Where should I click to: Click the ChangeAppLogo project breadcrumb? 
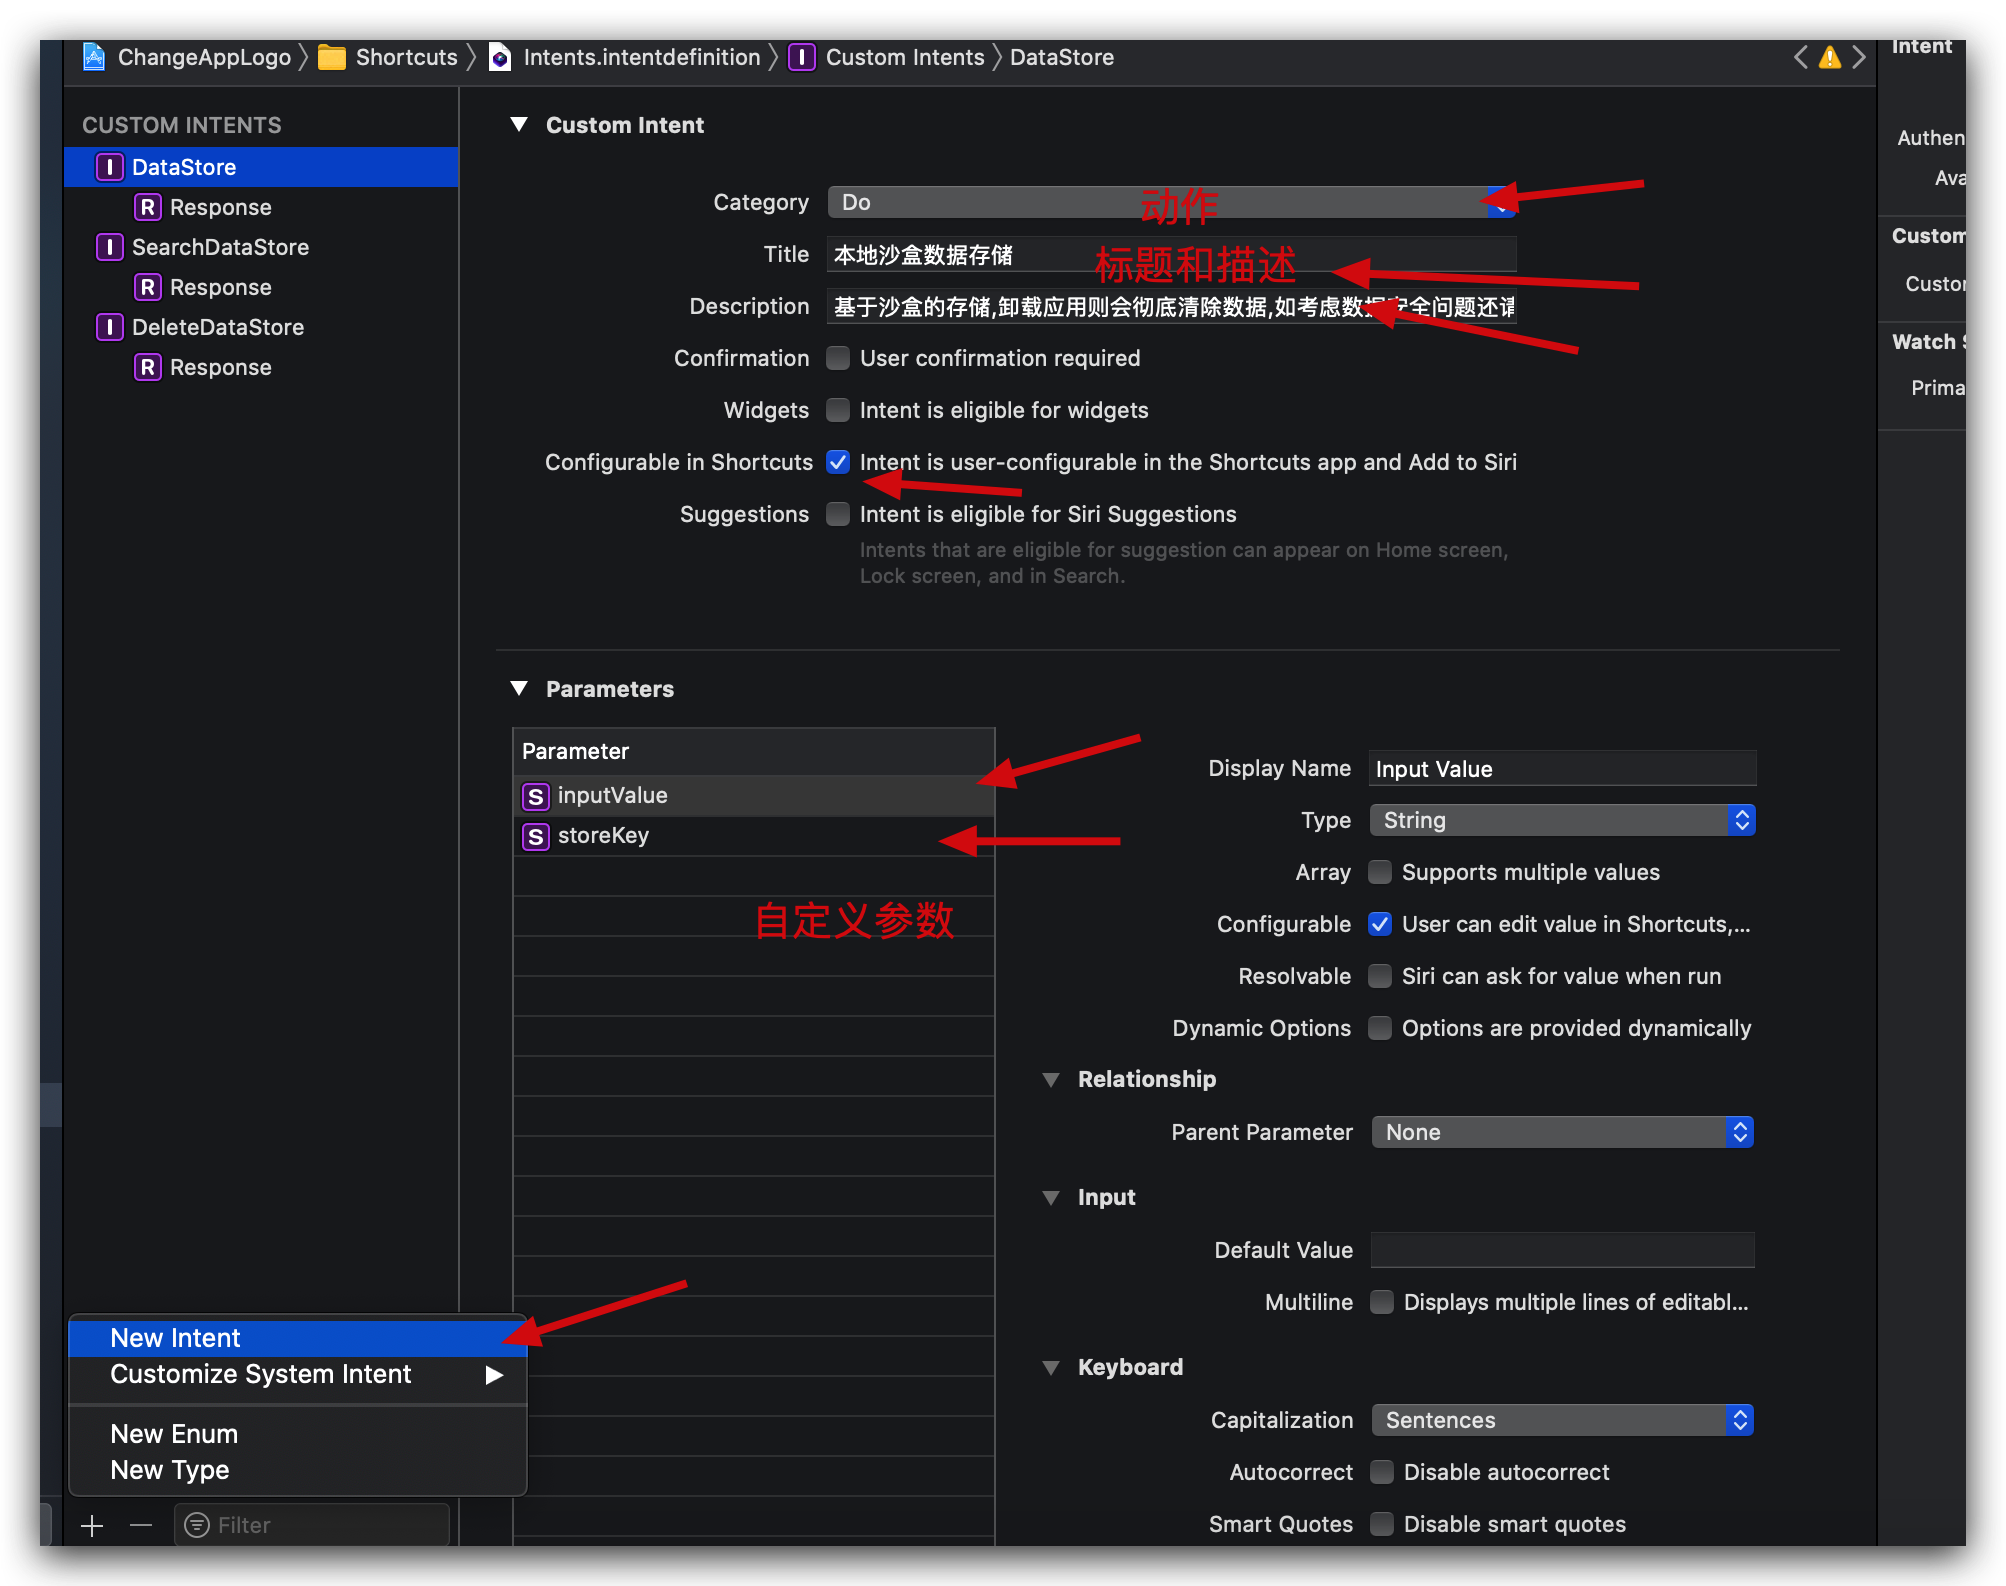[x=204, y=58]
